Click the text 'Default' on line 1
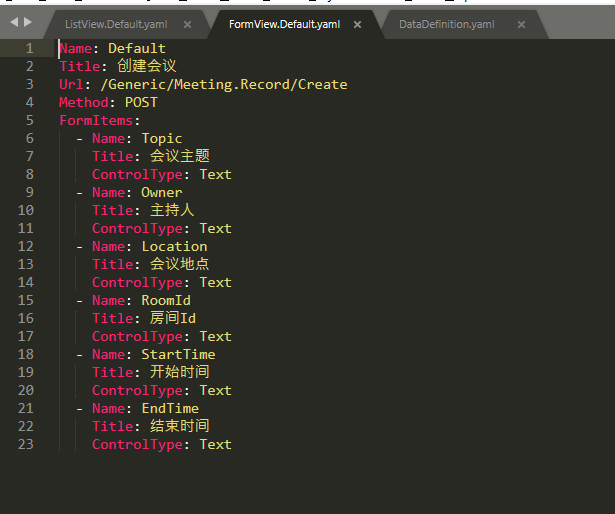Image resolution: width=615 pixels, height=514 pixels. tap(137, 48)
